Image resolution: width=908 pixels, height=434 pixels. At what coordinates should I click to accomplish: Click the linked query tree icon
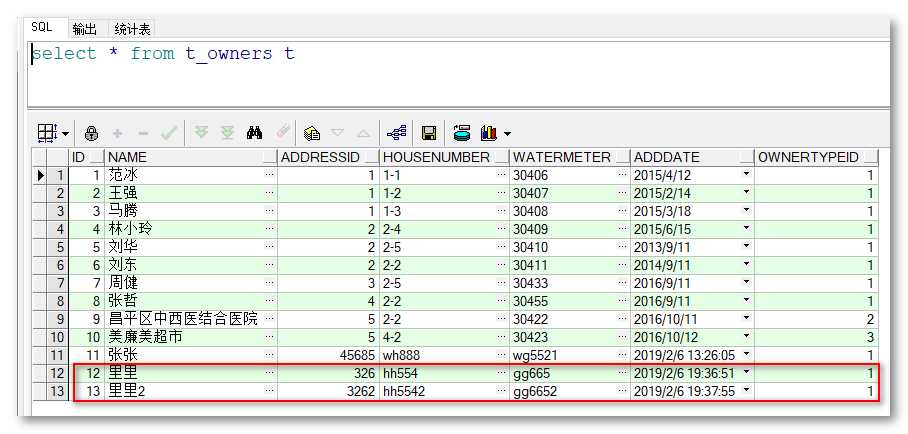[396, 133]
